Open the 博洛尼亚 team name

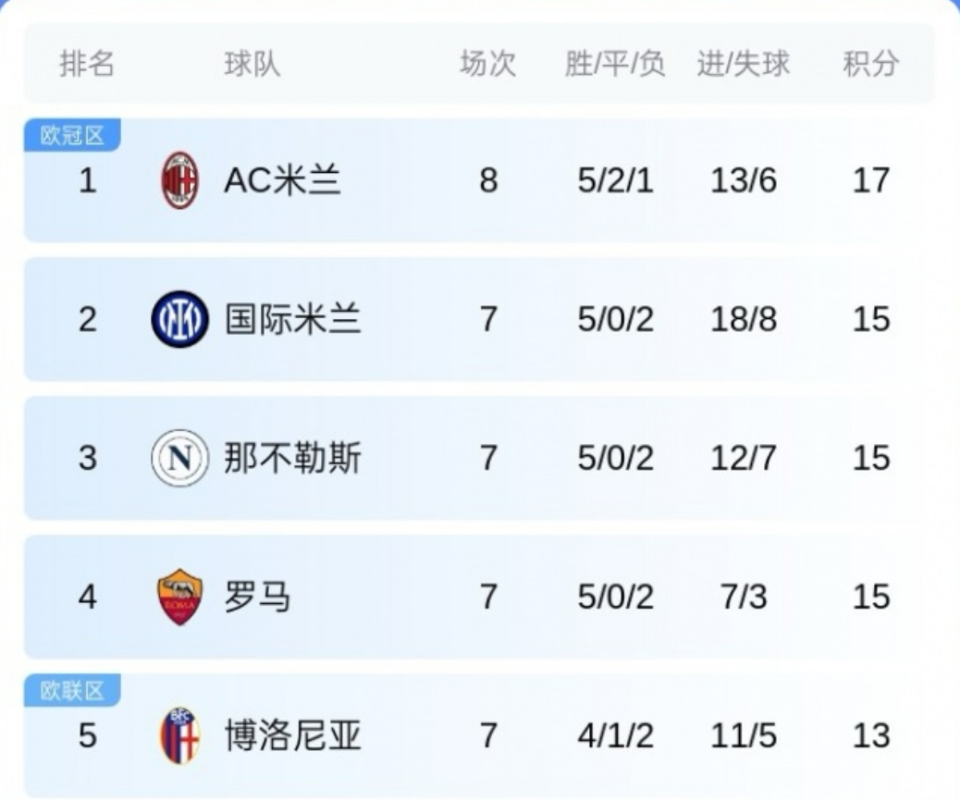(292, 736)
